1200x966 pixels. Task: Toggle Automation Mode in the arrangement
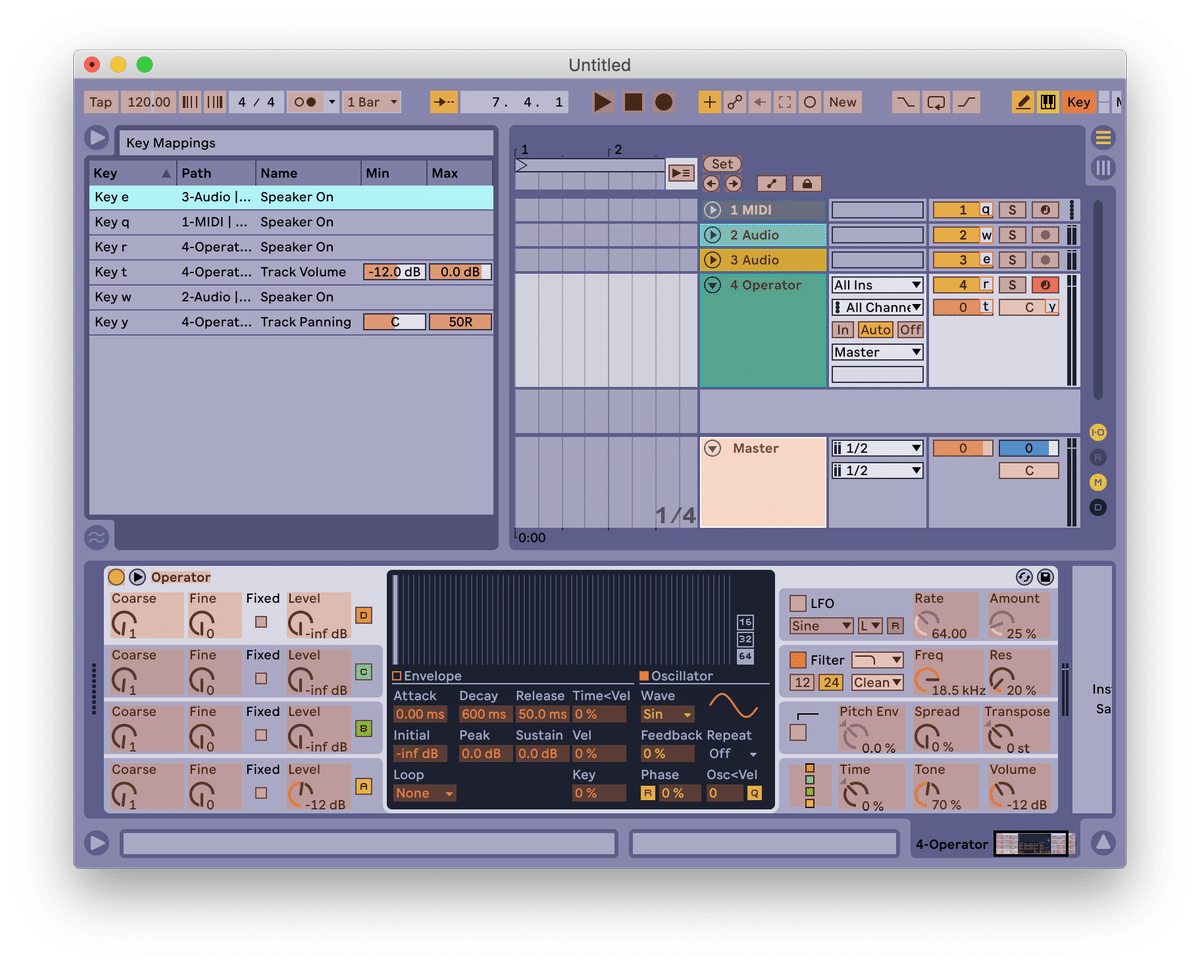point(771,183)
